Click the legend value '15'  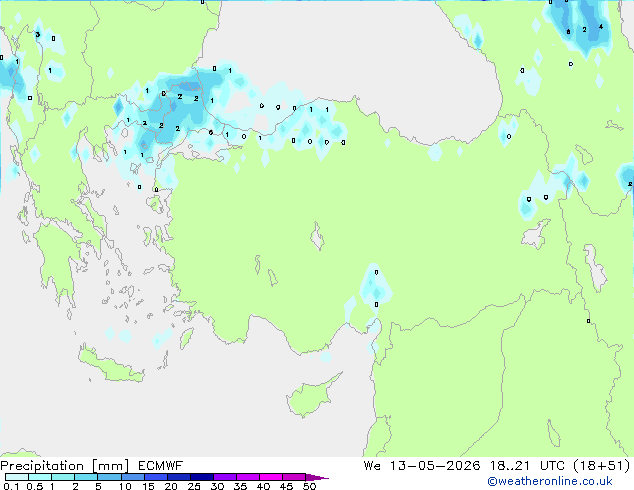click(x=148, y=486)
